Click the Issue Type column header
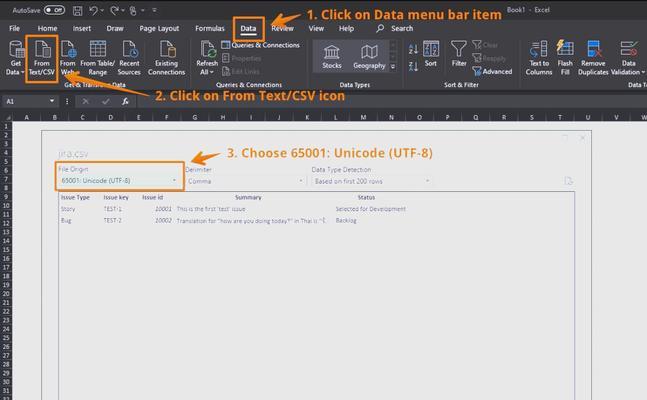Screen dimensions: 647x400 pyautogui.click(x=75, y=197)
